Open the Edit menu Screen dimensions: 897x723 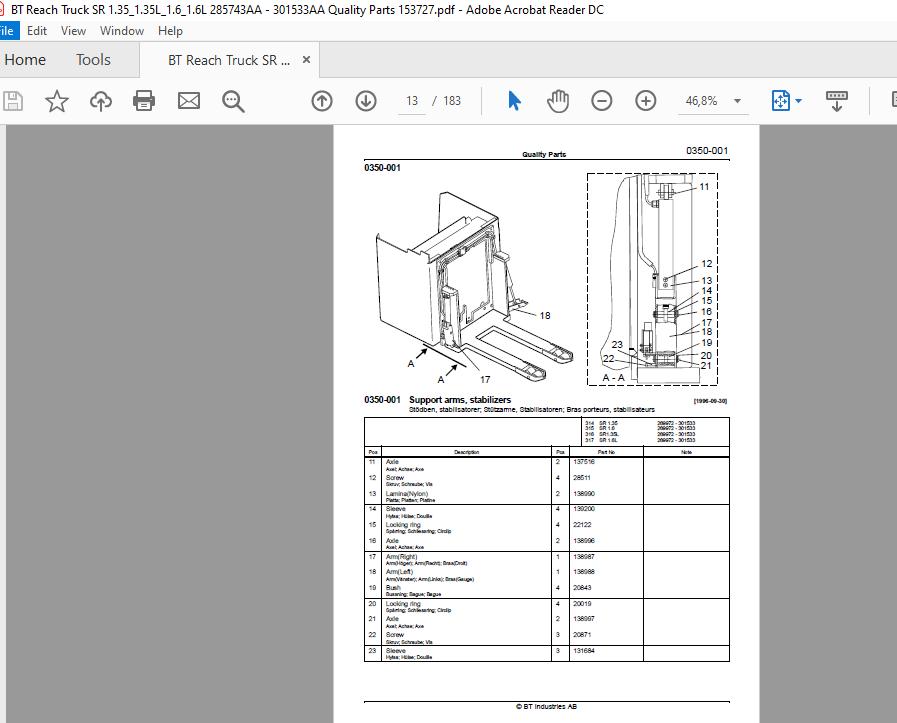pyautogui.click(x=37, y=31)
